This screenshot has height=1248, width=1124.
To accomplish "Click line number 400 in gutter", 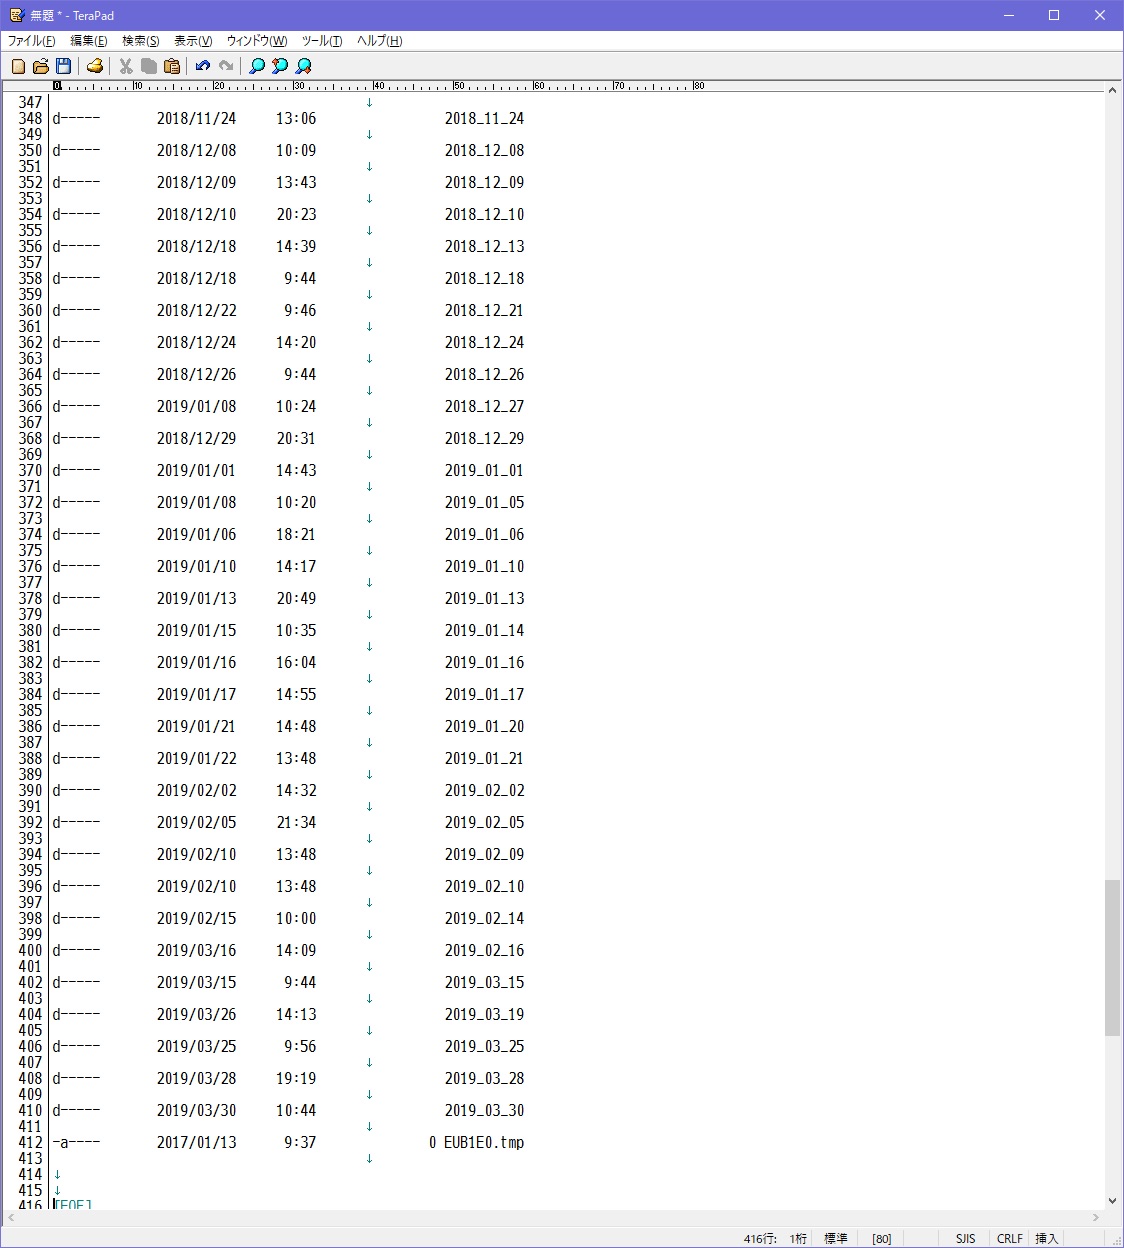I will point(31,950).
